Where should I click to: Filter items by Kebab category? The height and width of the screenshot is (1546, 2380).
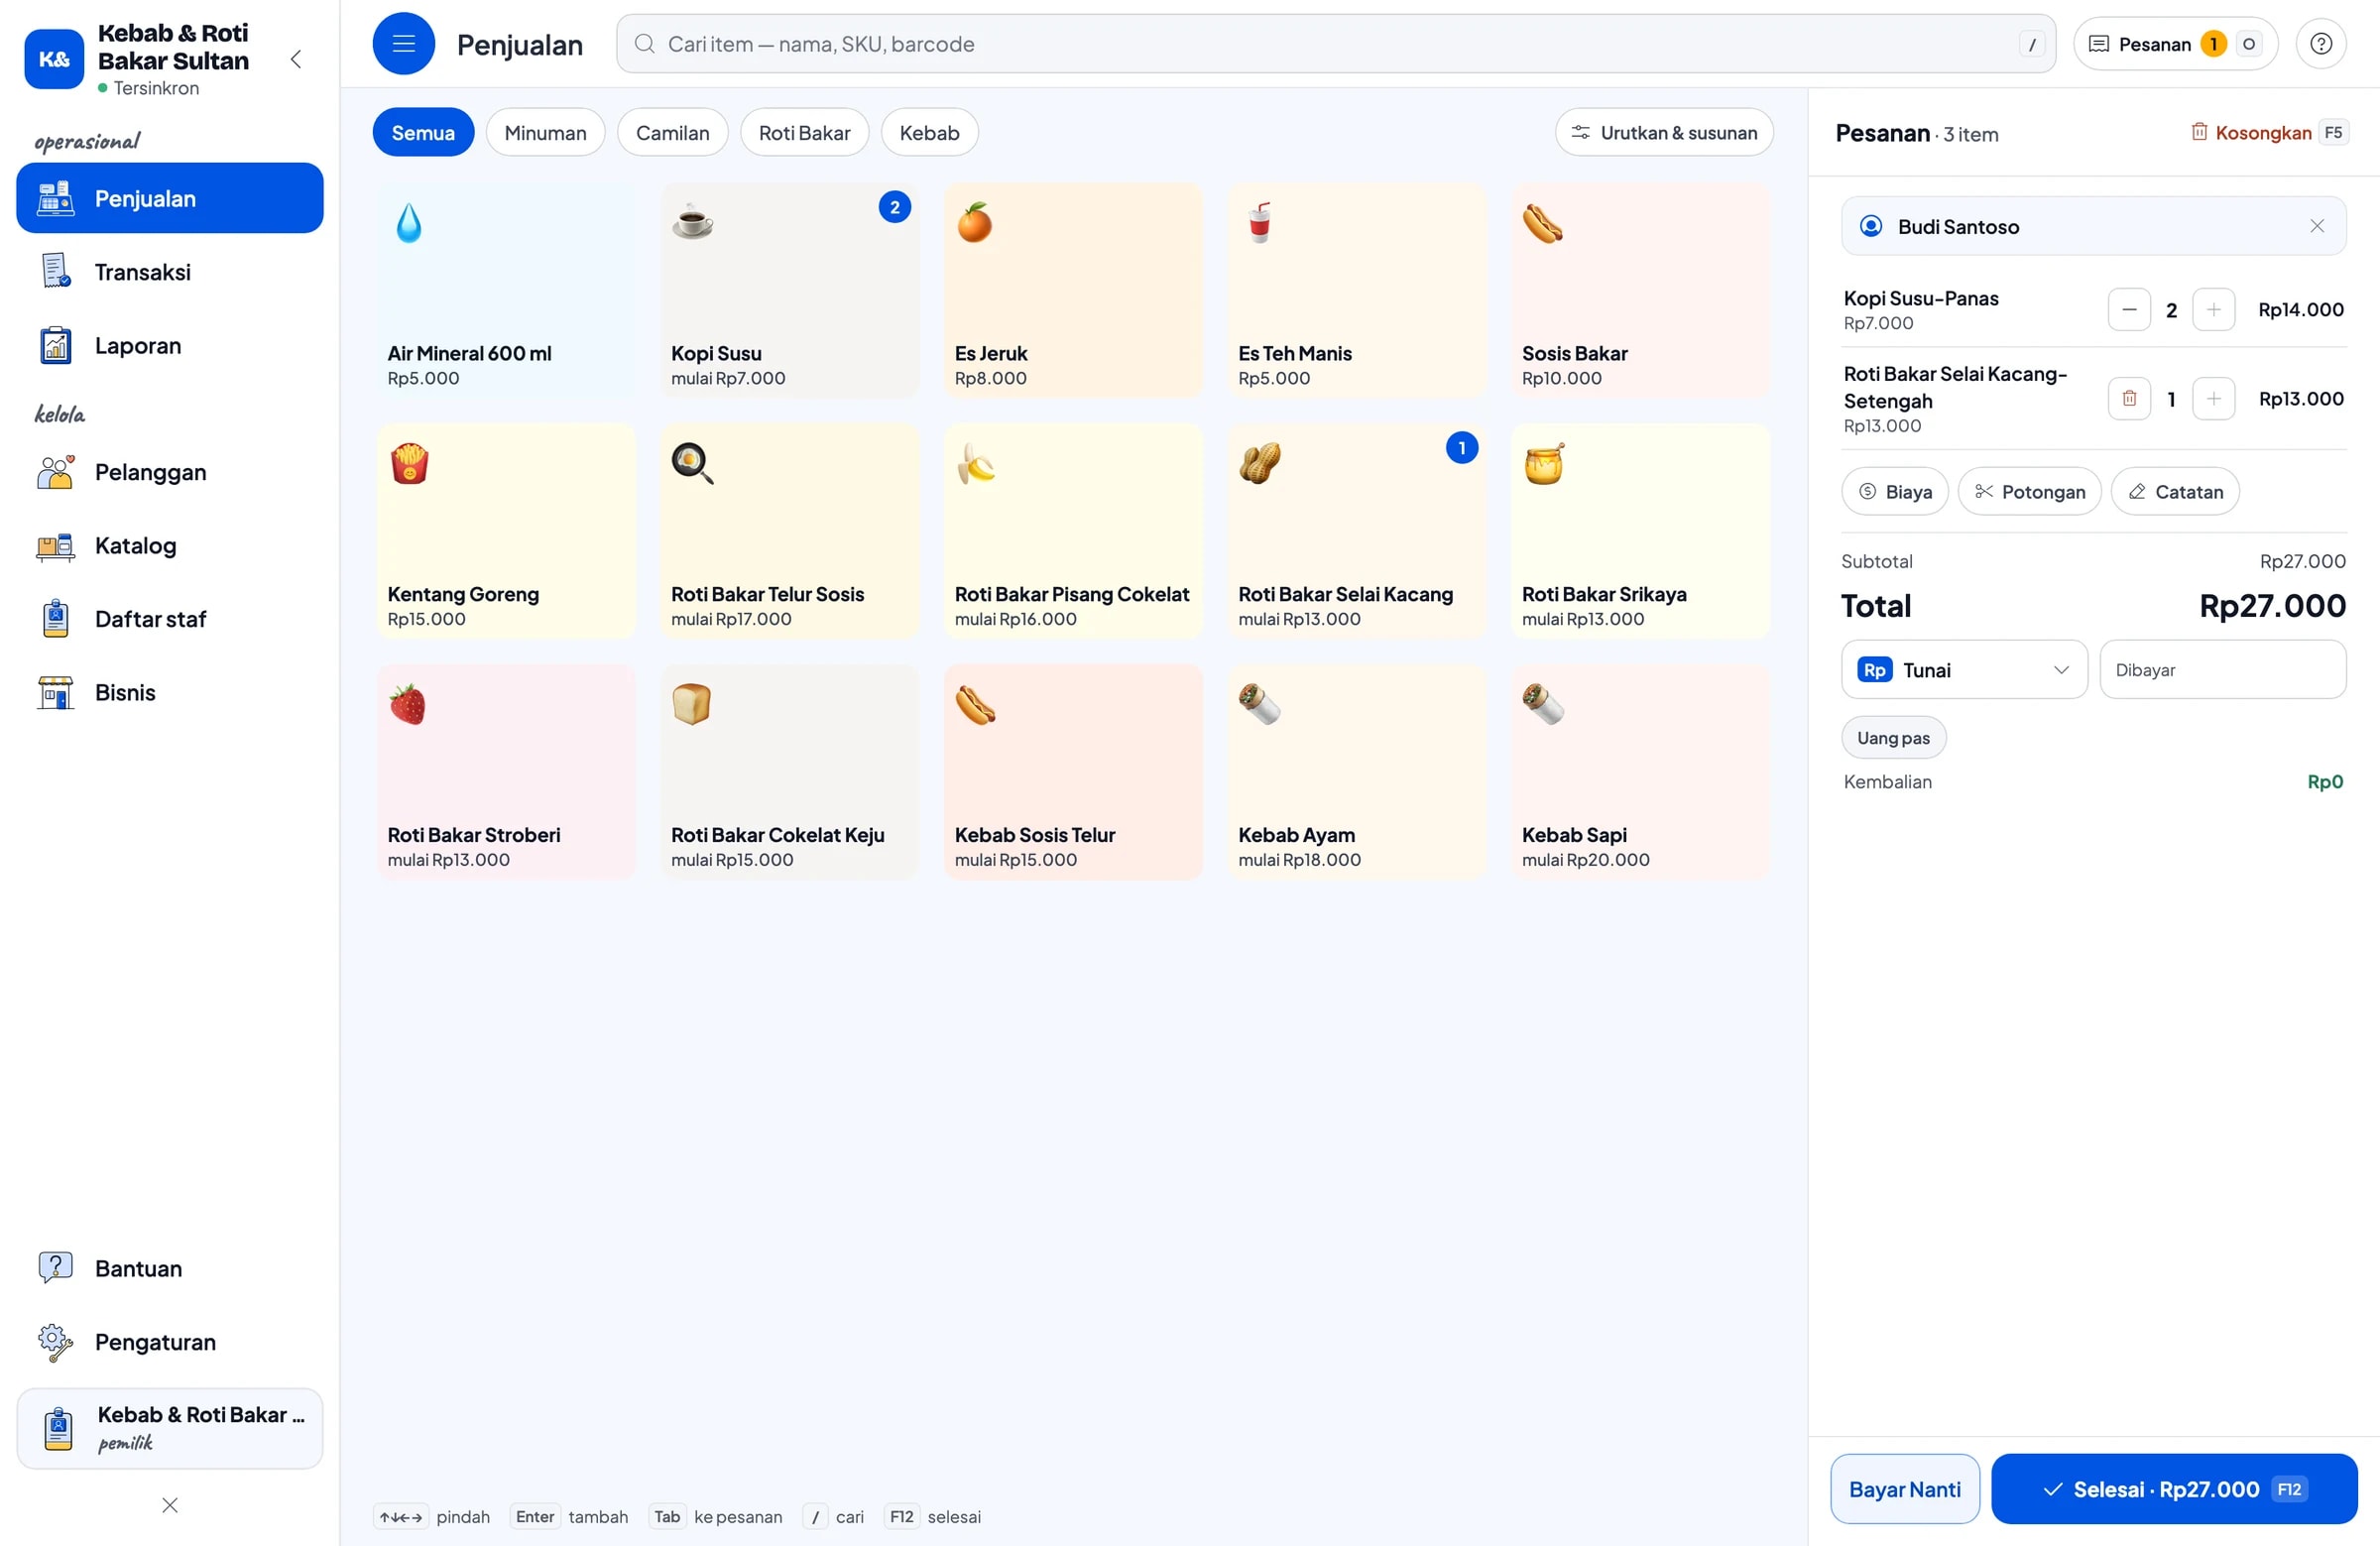[929, 133]
